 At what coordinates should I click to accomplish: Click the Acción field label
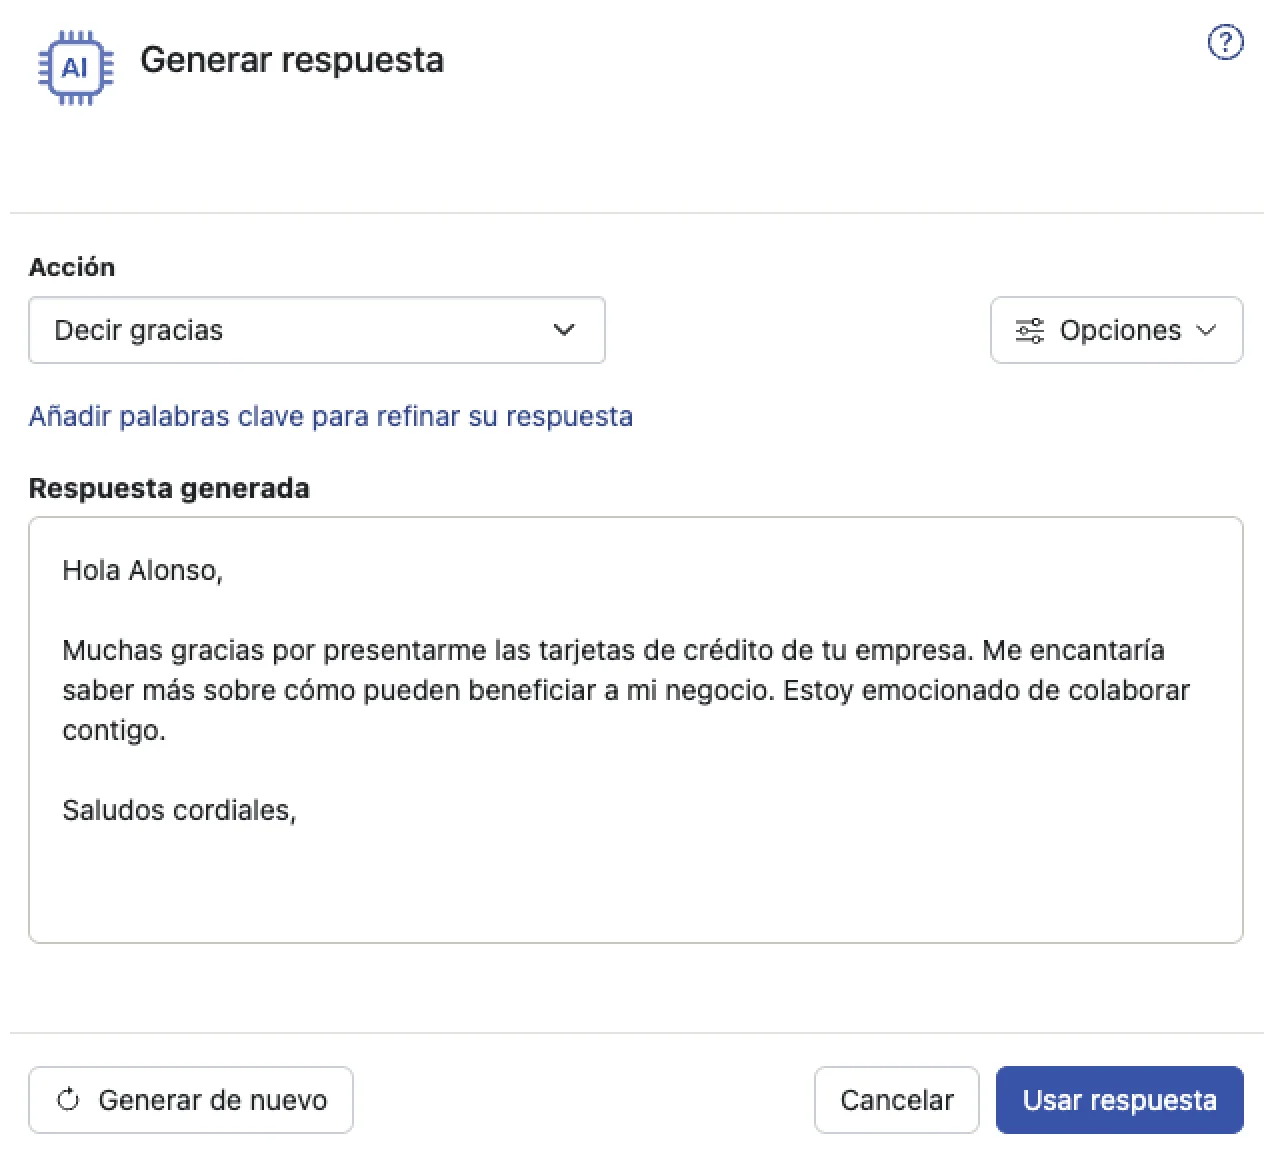pos(71,266)
